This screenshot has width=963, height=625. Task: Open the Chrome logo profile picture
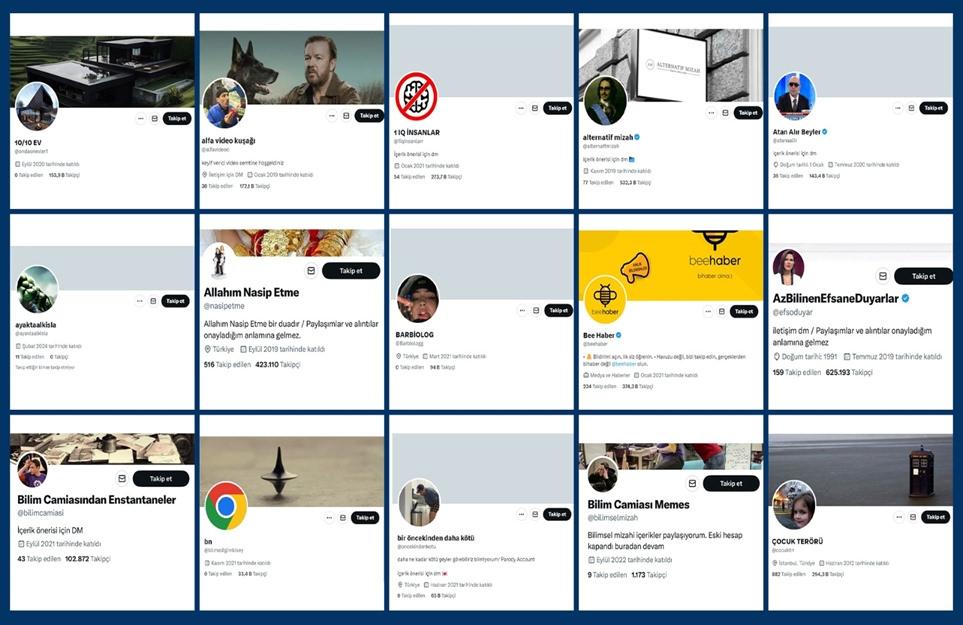click(226, 507)
